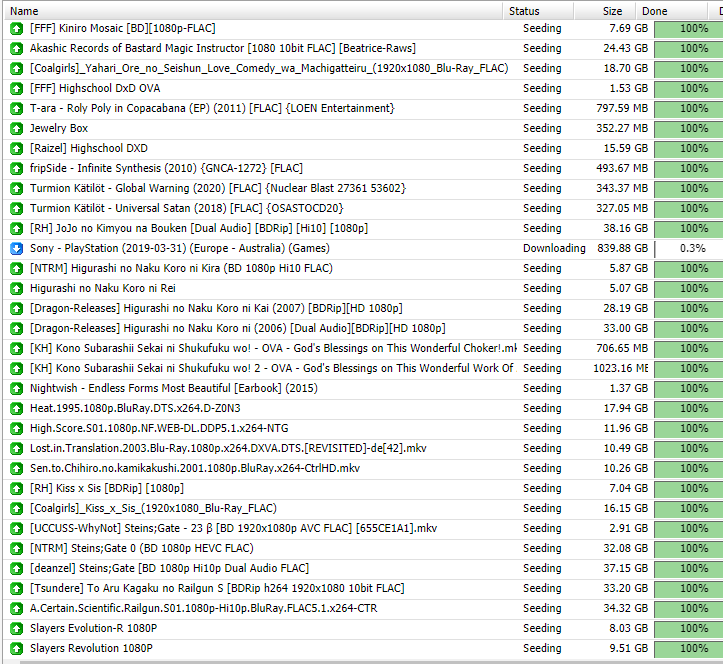Click the green seeding icon beside Jewelry Box

[16, 128]
